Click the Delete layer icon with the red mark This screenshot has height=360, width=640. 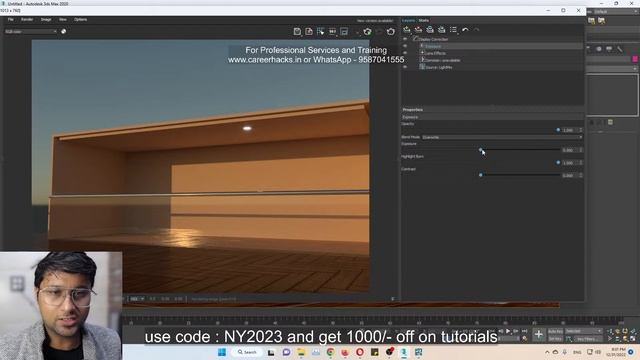418,29
